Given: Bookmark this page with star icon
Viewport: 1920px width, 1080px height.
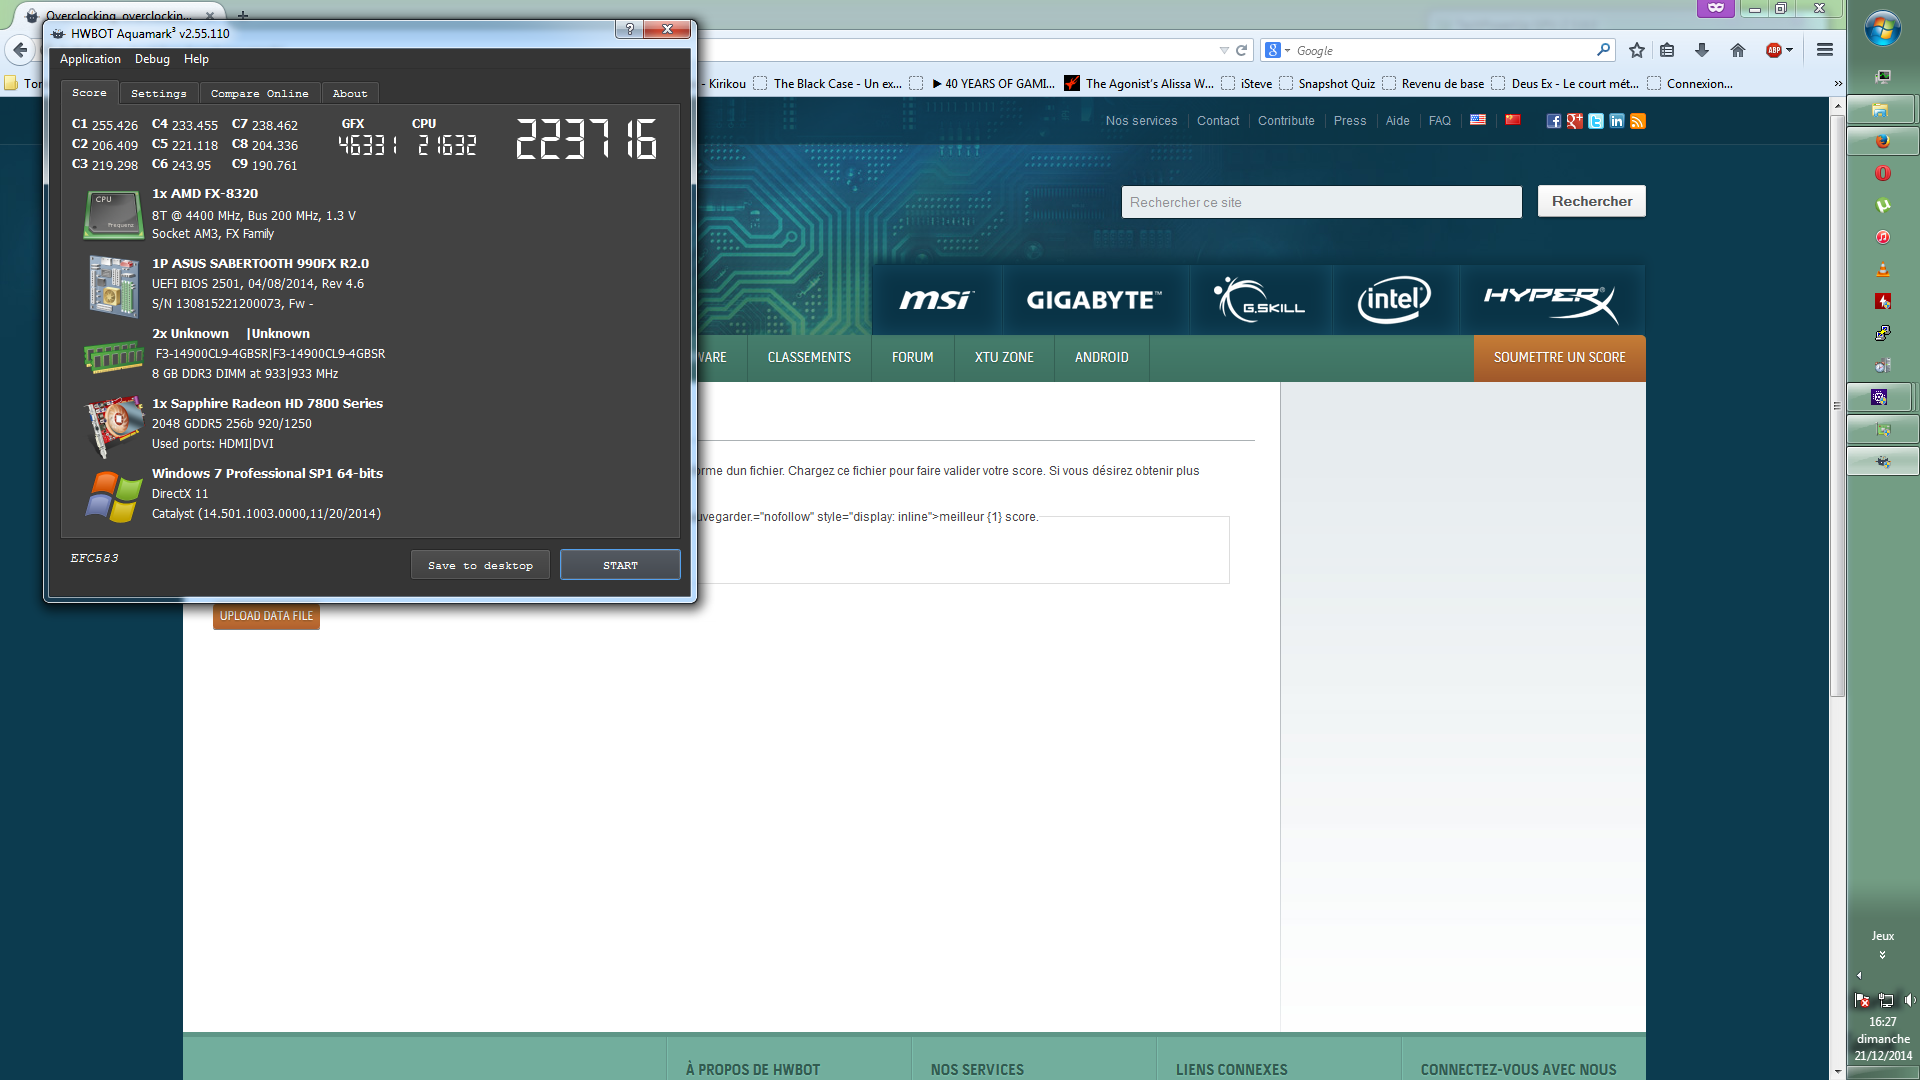Looking at the screenshot, I should click(1636, 50).
